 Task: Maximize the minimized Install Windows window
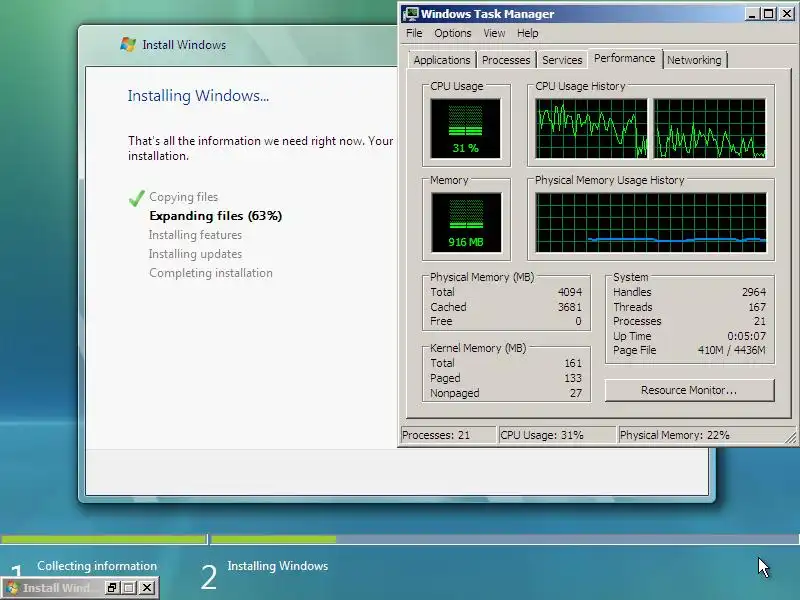coord(129,588)
